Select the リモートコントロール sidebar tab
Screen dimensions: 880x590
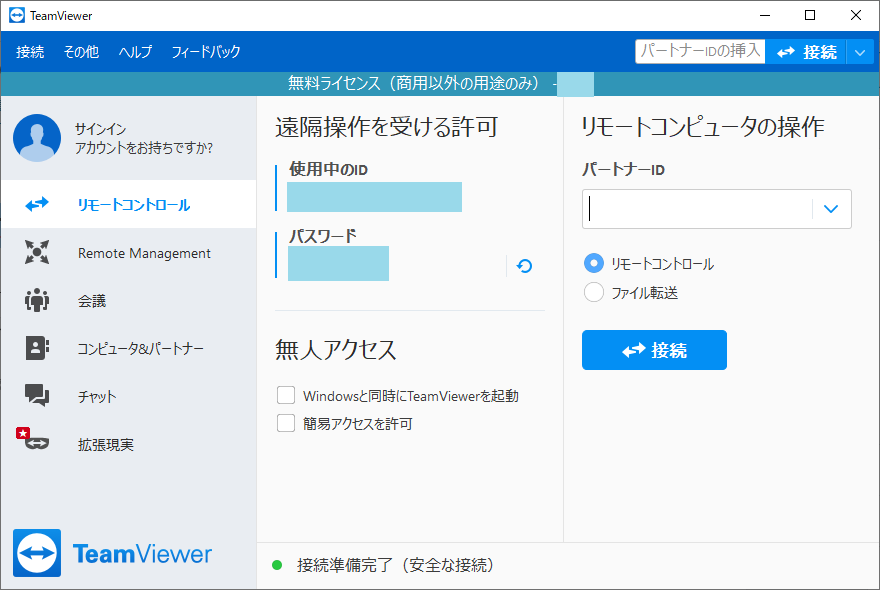[x=129, y=204]
